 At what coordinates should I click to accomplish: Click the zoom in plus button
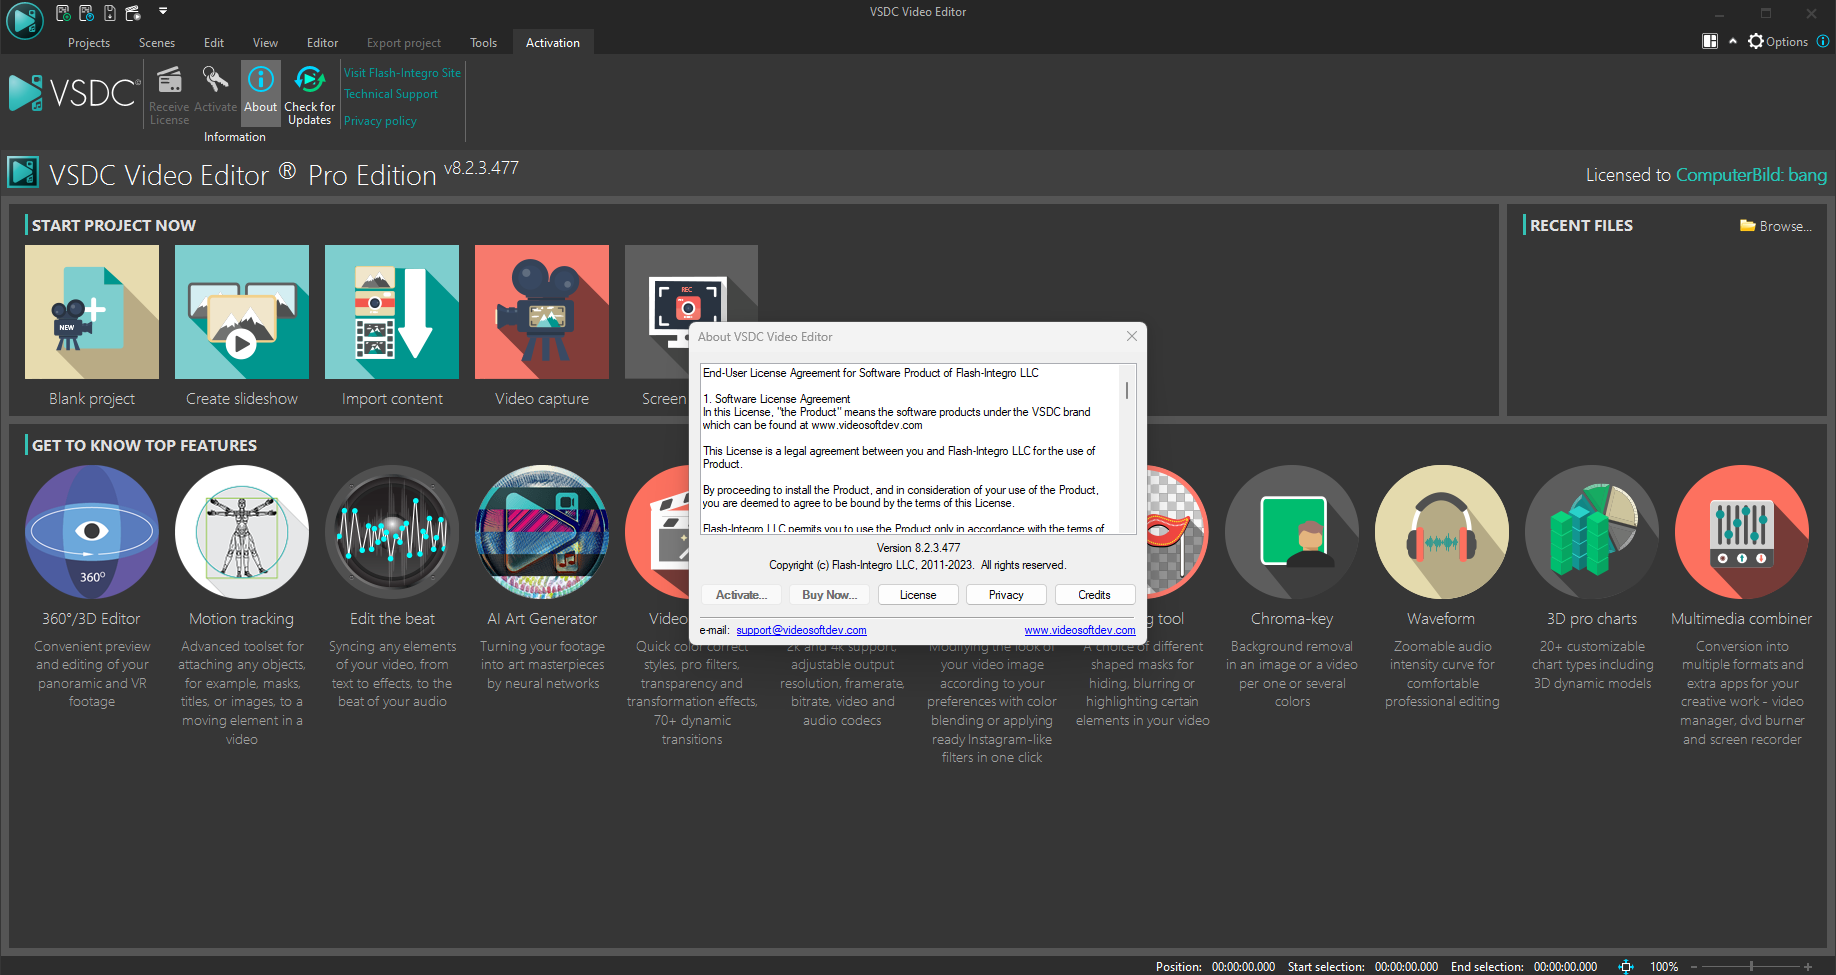[1808, 967]
